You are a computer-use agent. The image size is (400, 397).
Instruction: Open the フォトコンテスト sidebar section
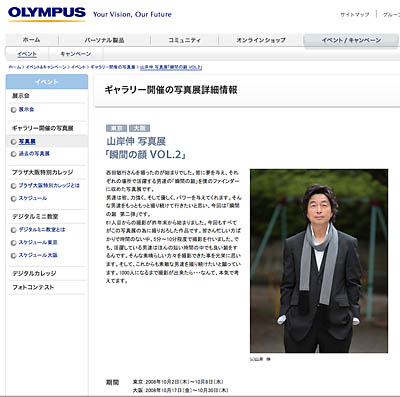tap(33, 287)
